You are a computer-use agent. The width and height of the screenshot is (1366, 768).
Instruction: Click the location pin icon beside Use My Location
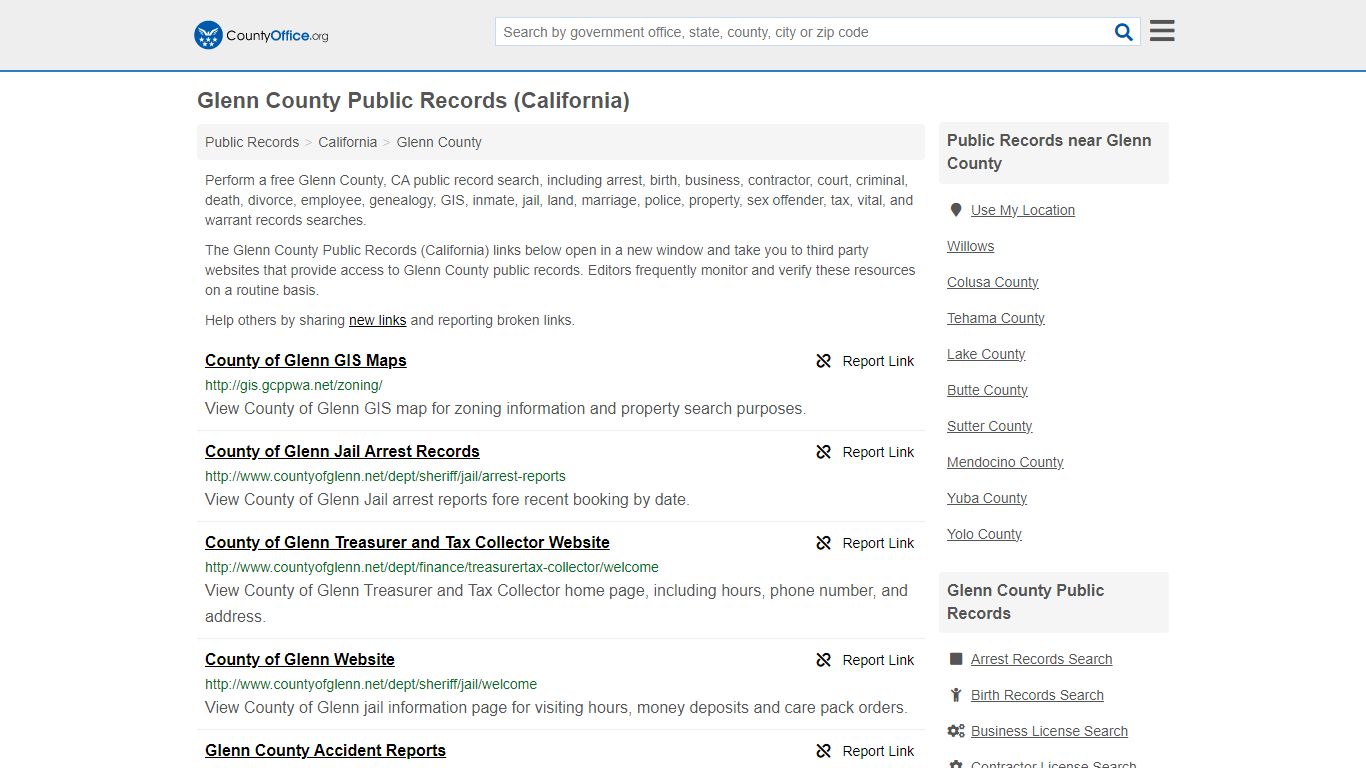[x=956, y=210]
